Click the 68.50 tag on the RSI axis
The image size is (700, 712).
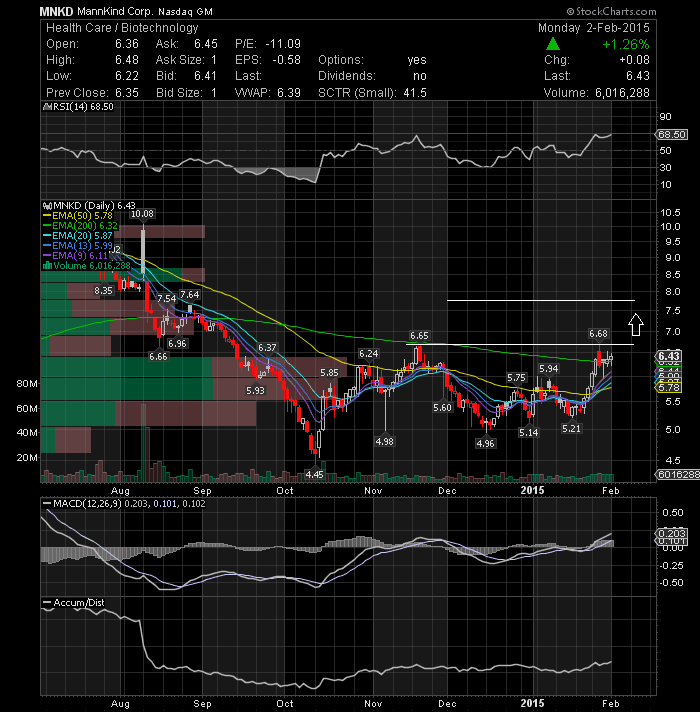pyautogui.click(x=671, y=134)
